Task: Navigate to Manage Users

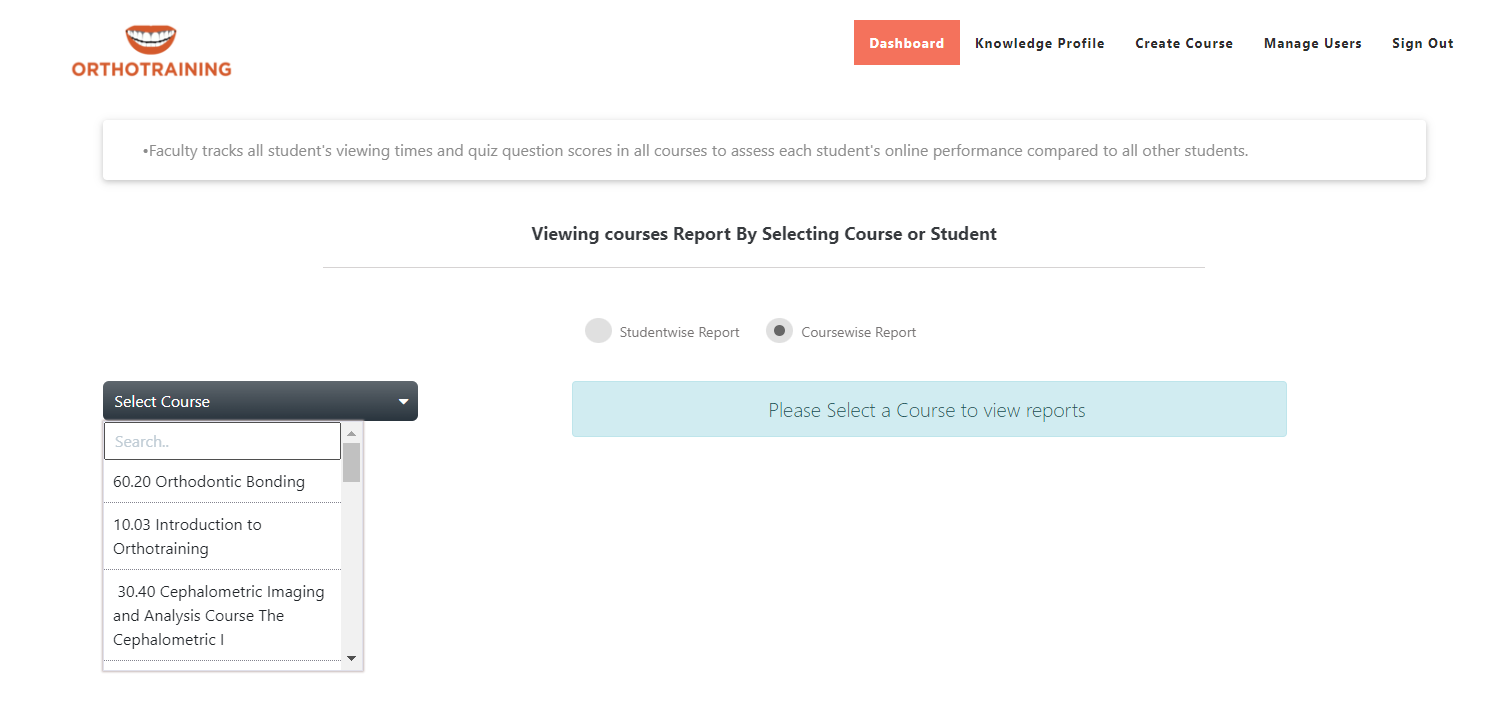Action: [x=1312, y=43]
